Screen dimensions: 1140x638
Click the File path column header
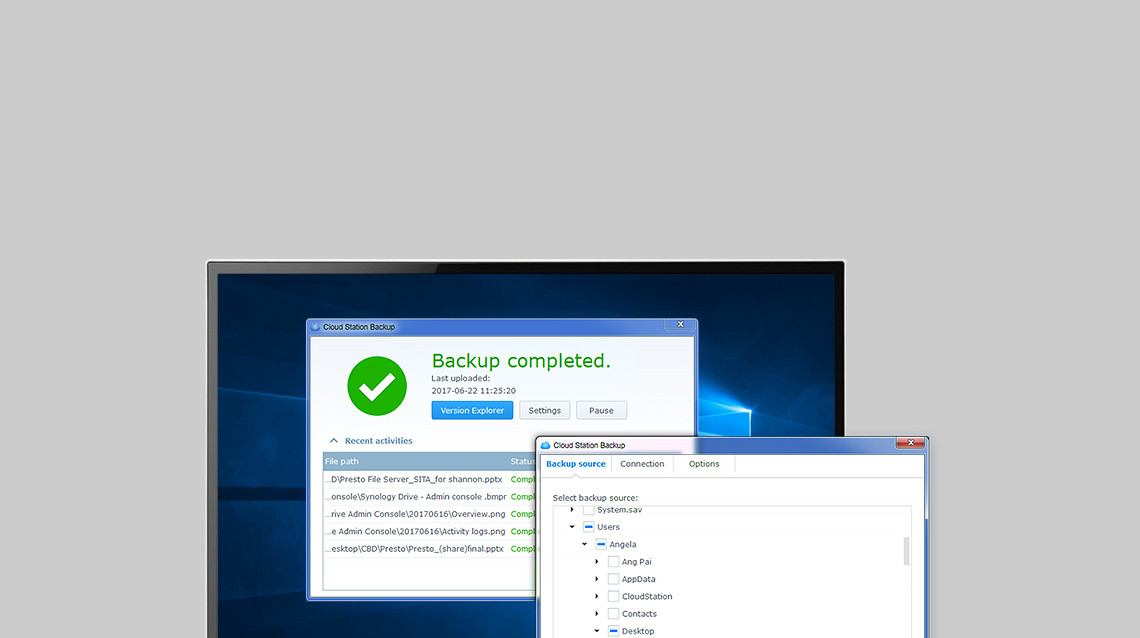(416, 461)
